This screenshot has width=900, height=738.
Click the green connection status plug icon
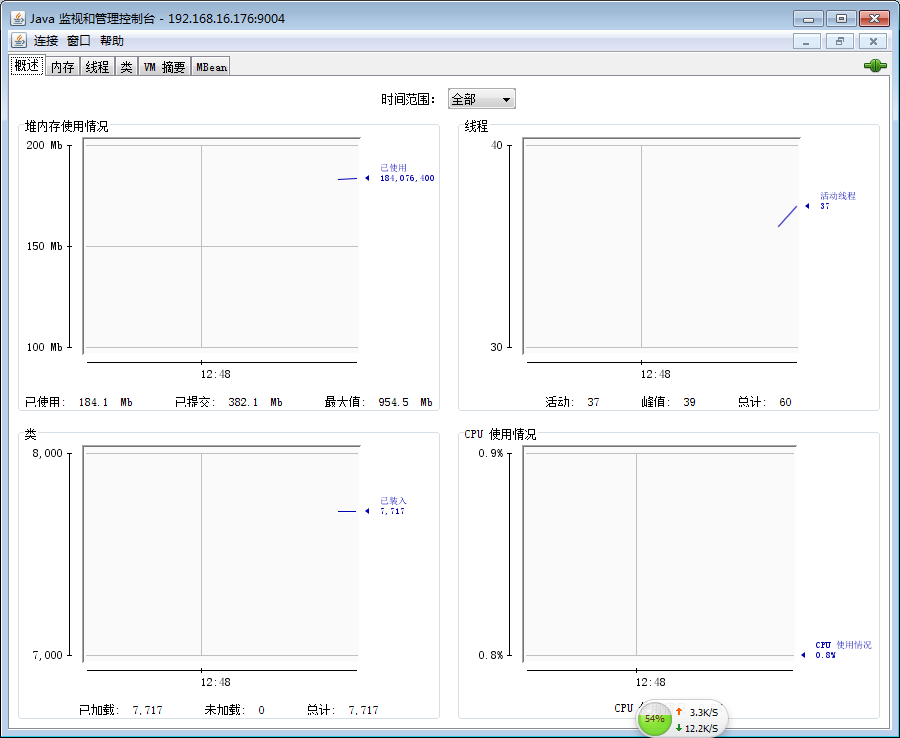pyautogui.click(x=875, y=66)
